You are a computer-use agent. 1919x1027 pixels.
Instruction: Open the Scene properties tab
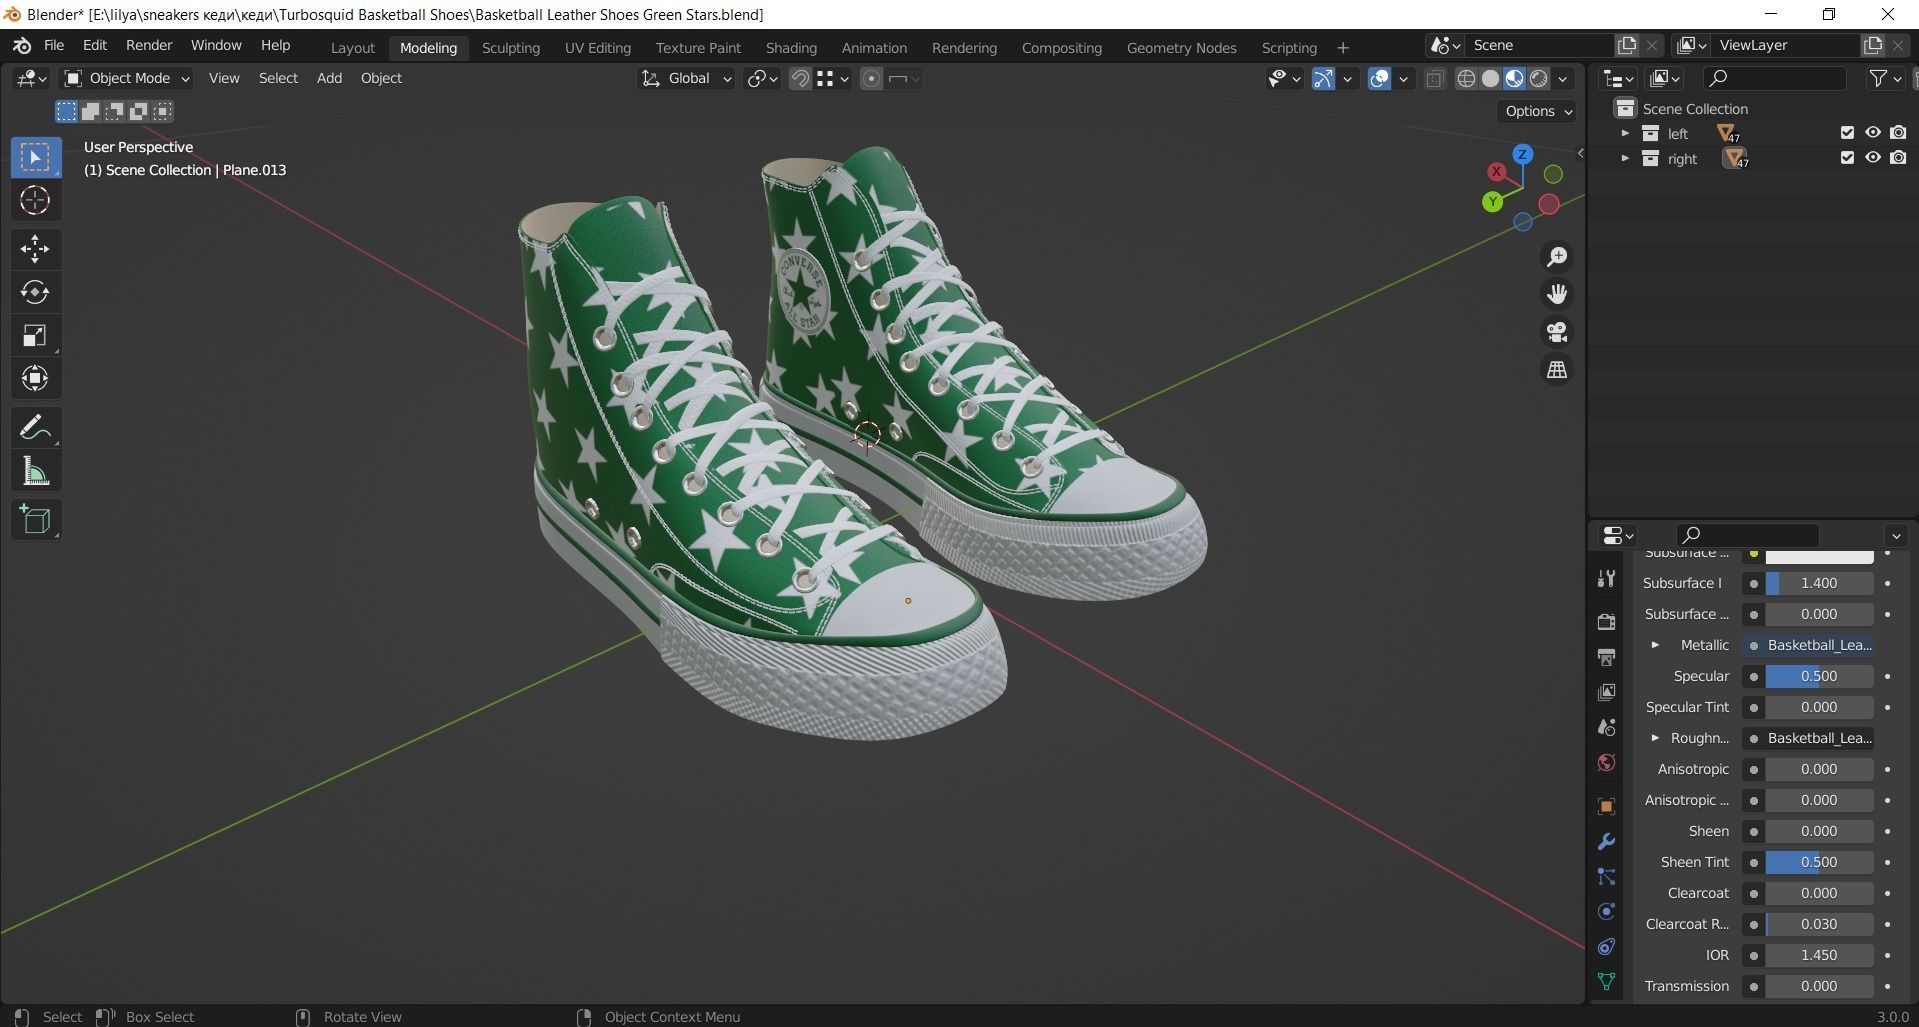(x=1606, y=727)
